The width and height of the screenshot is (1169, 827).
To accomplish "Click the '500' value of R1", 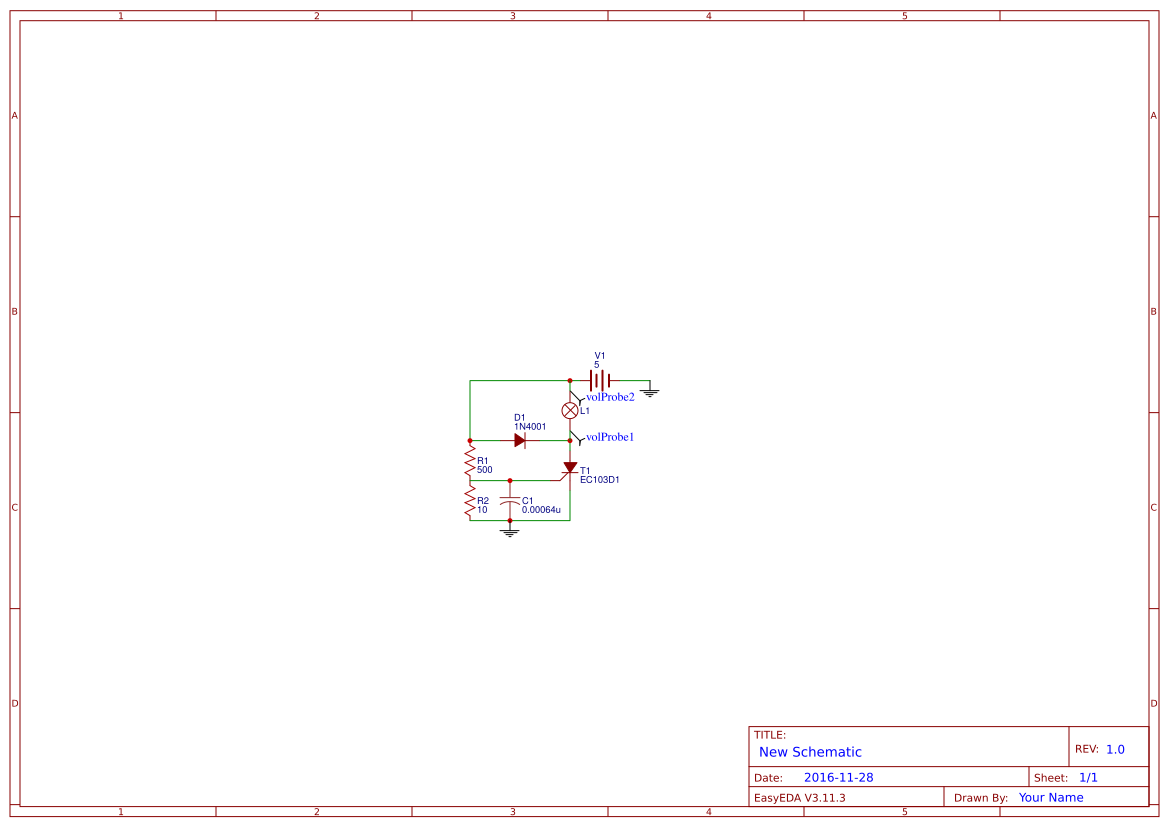I will tap(485, 470).
